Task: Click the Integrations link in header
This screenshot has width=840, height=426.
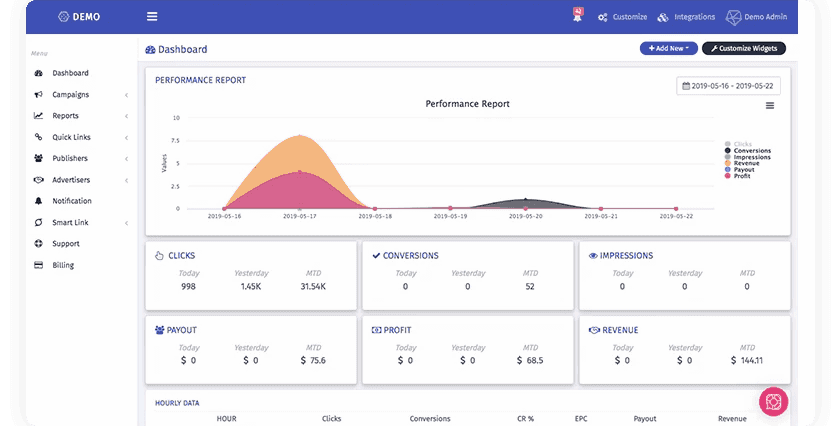Action: pyautogui.click(x=694, y=17)
